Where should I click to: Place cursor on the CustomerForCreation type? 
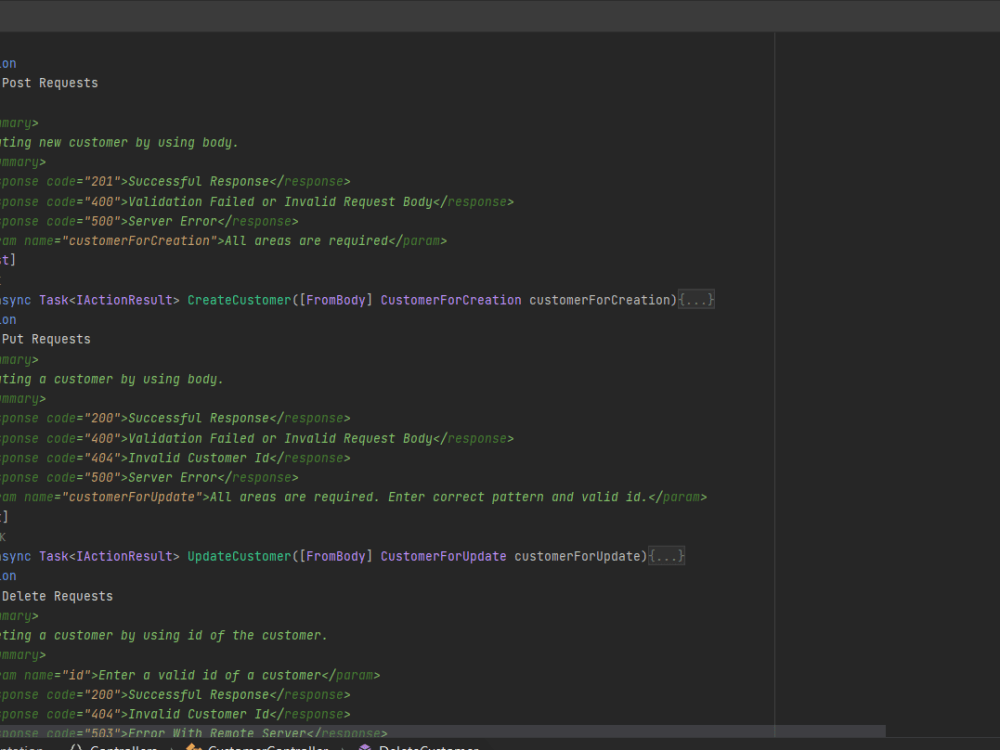451,300
